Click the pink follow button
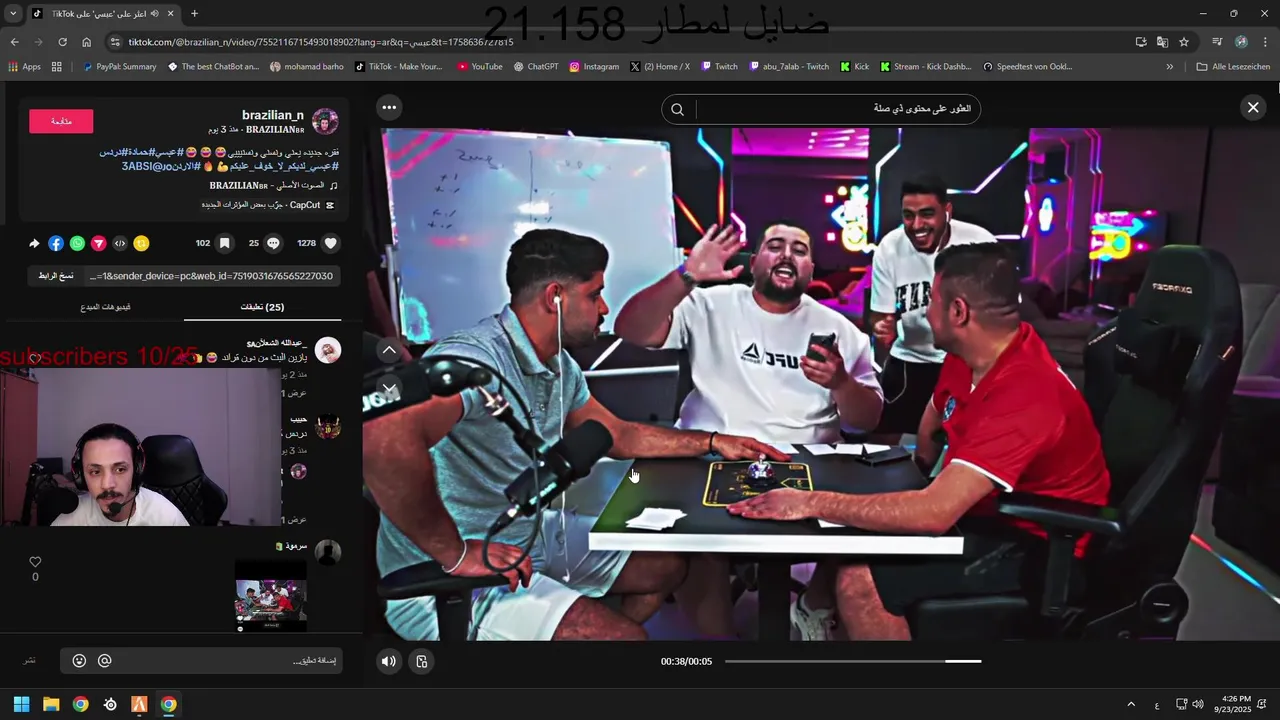This screenshot has height=720, width=1280. (61, 121)
